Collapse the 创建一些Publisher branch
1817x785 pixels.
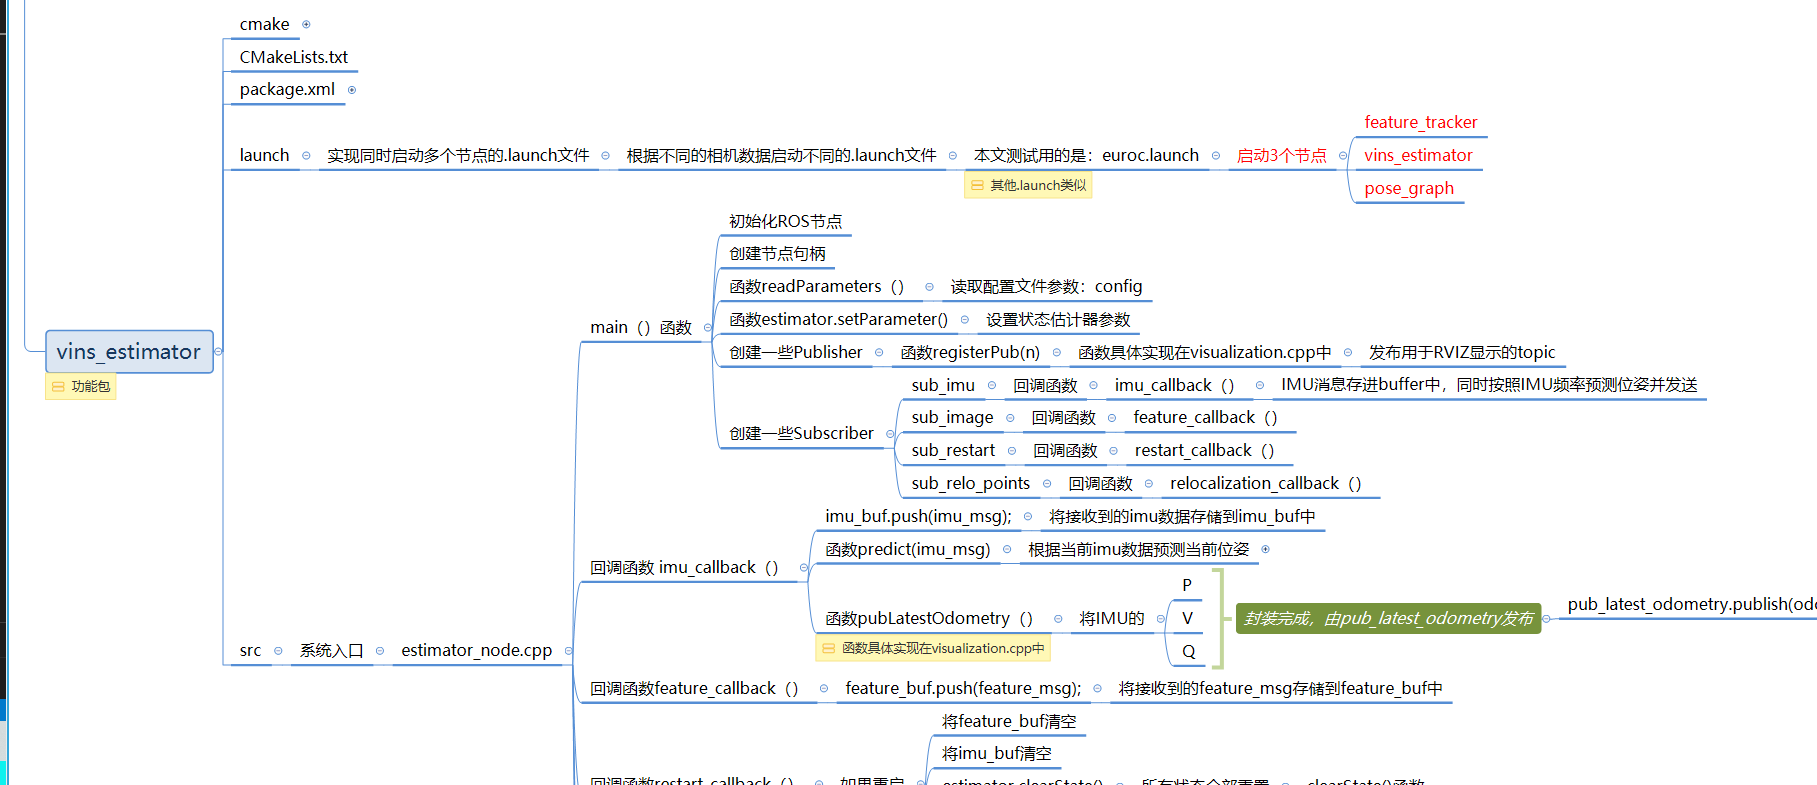pyautogui.click(x=879, y=353)
